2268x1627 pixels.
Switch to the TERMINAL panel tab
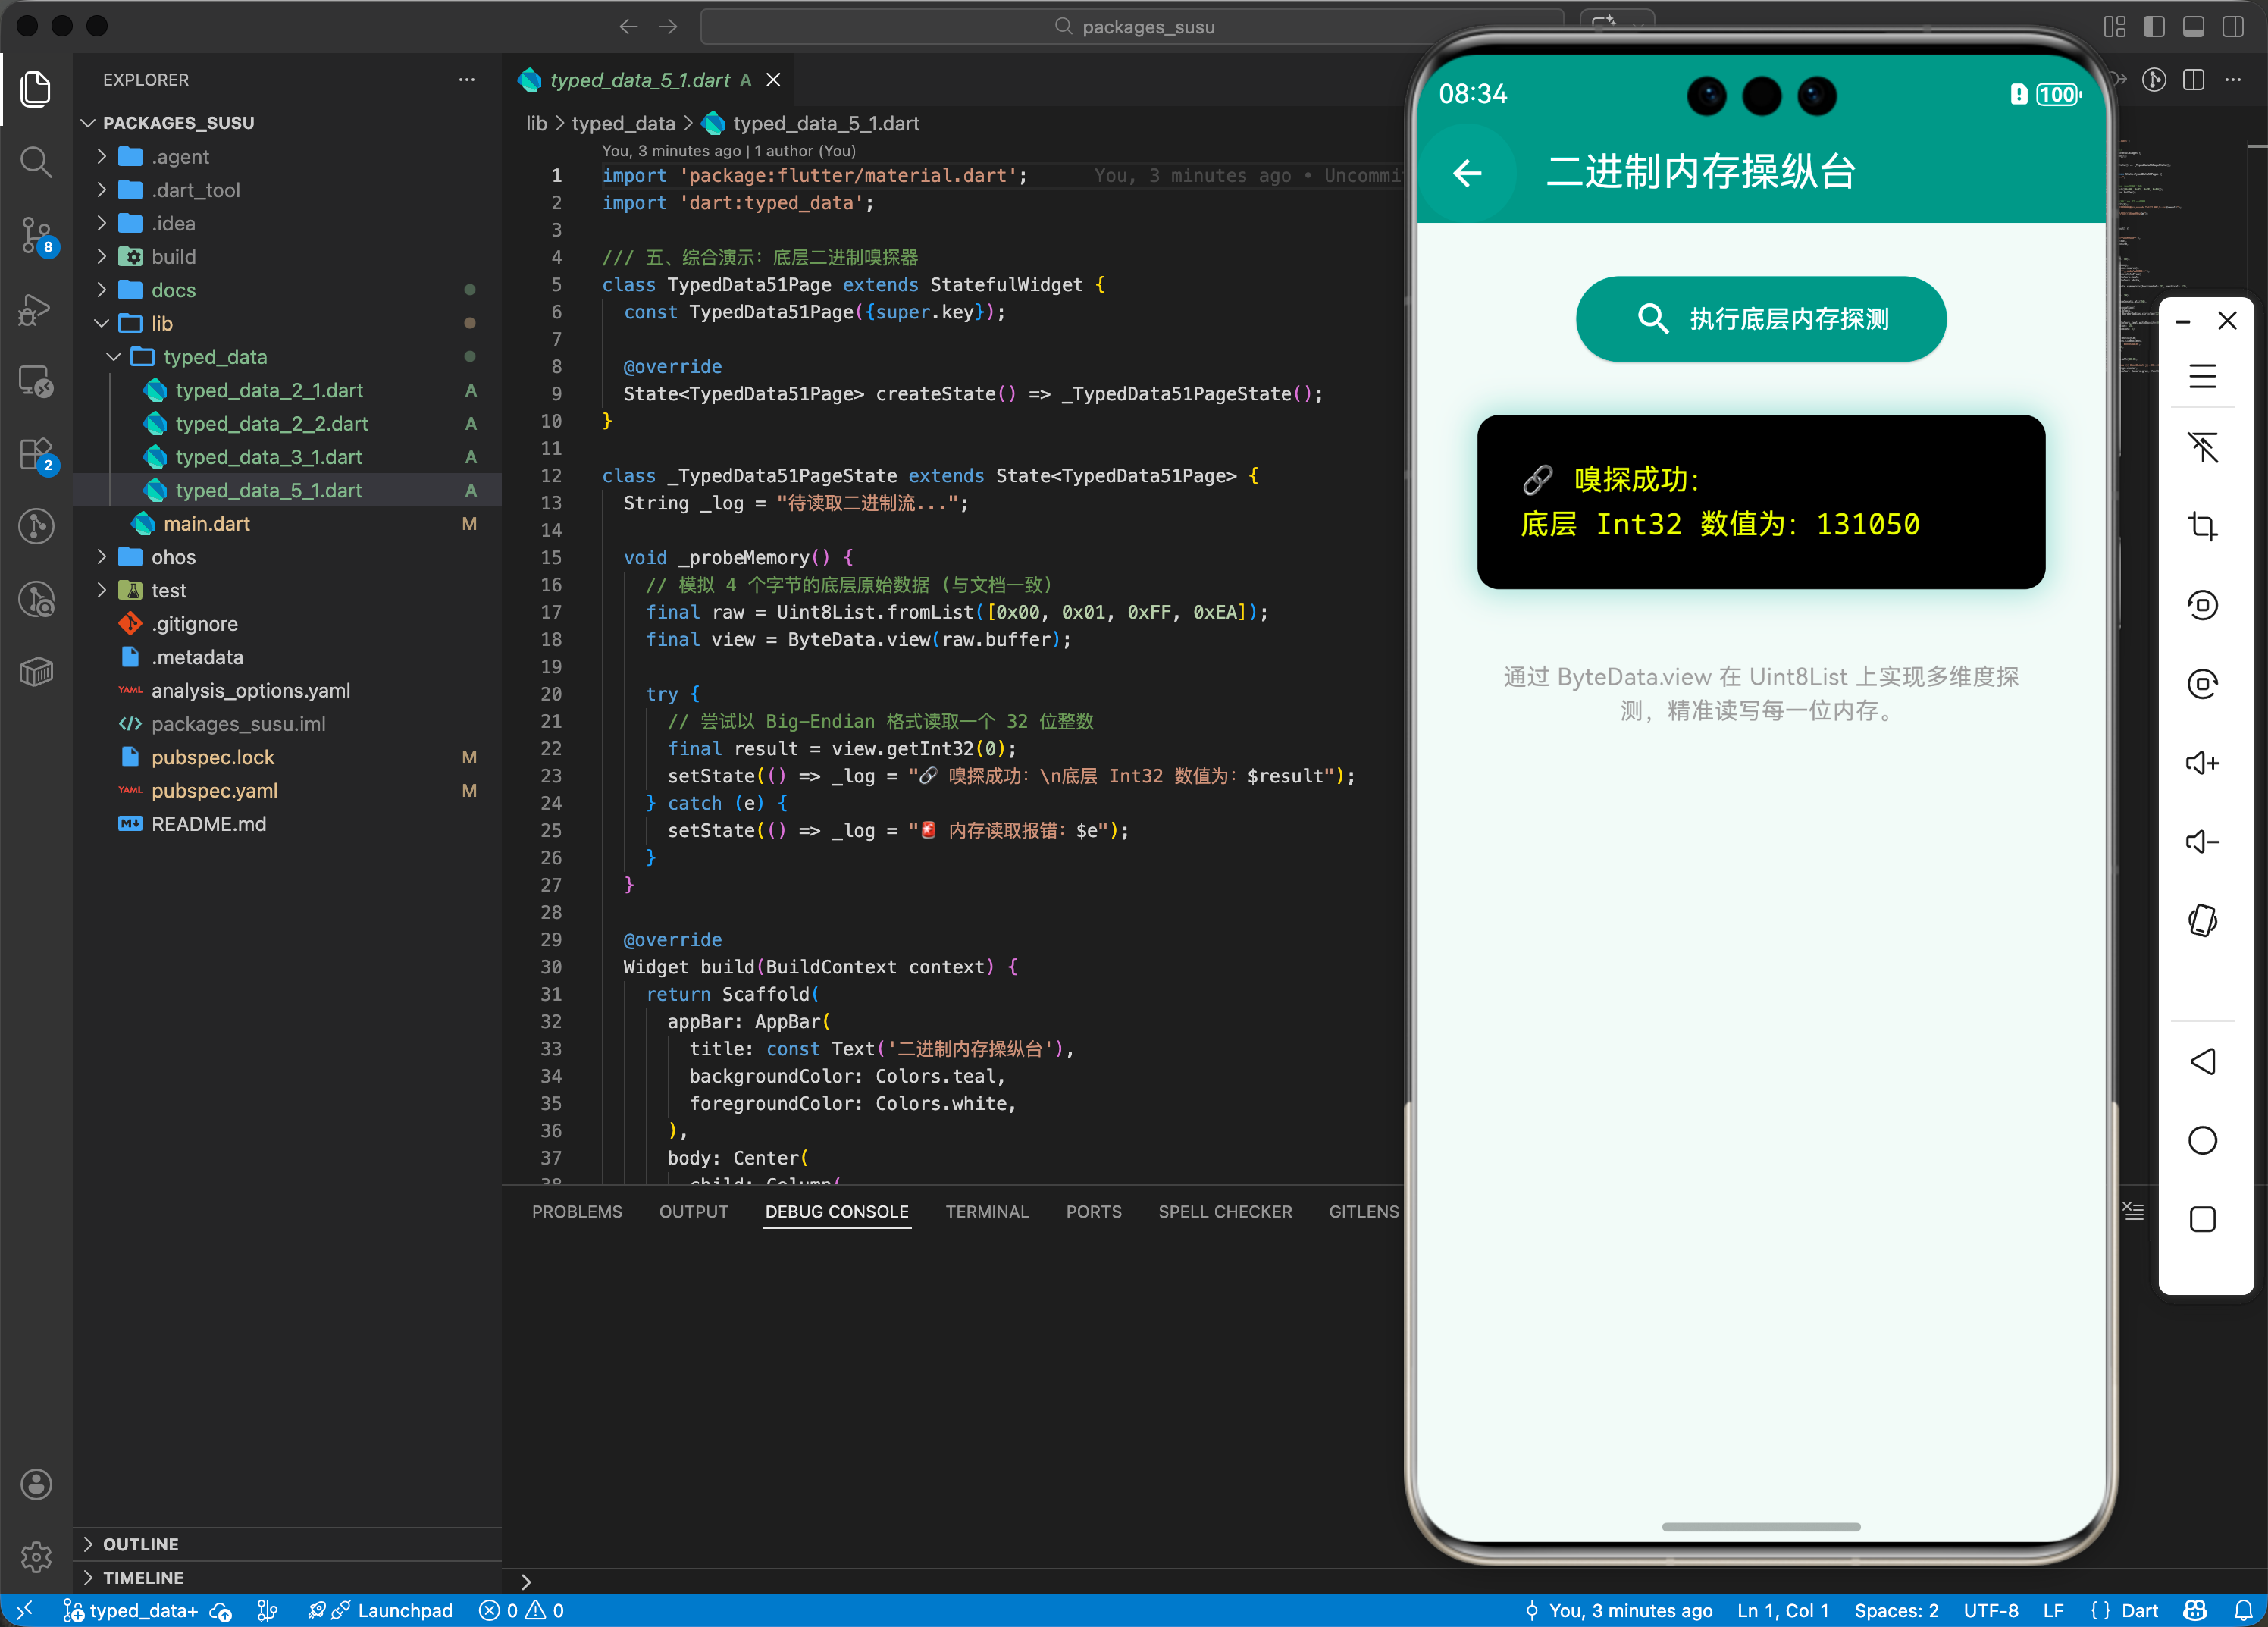tap(986, 1211)
